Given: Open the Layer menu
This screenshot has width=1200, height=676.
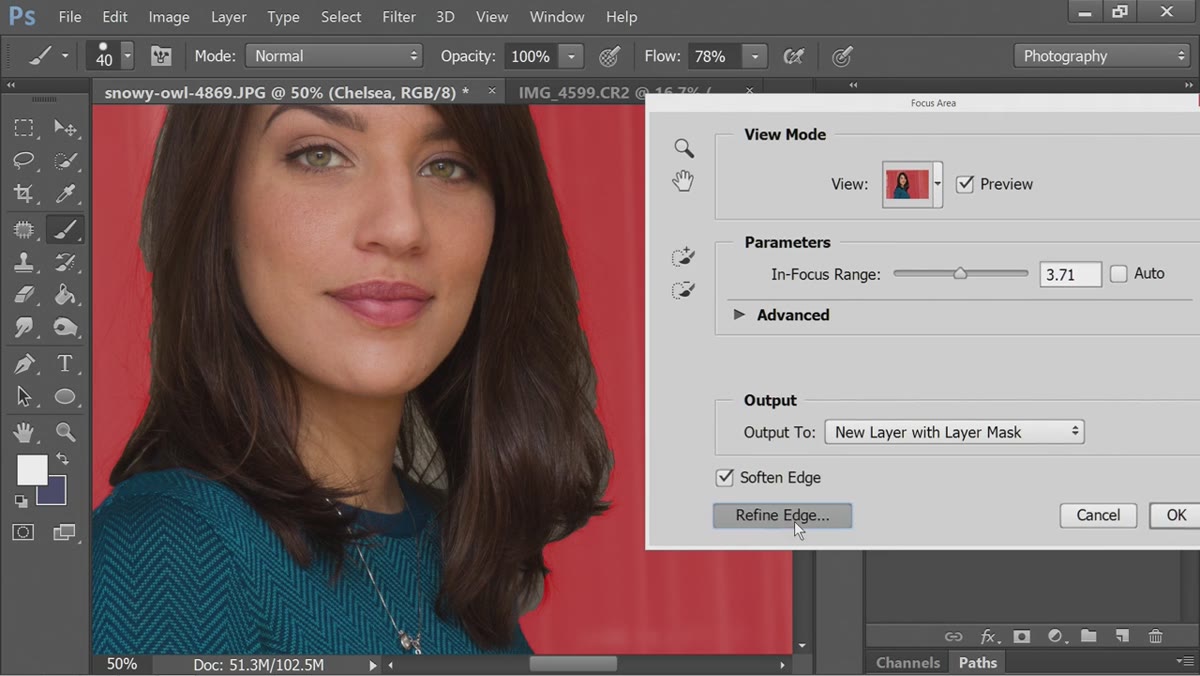Looking at the screenshot, I should (229, 17).
